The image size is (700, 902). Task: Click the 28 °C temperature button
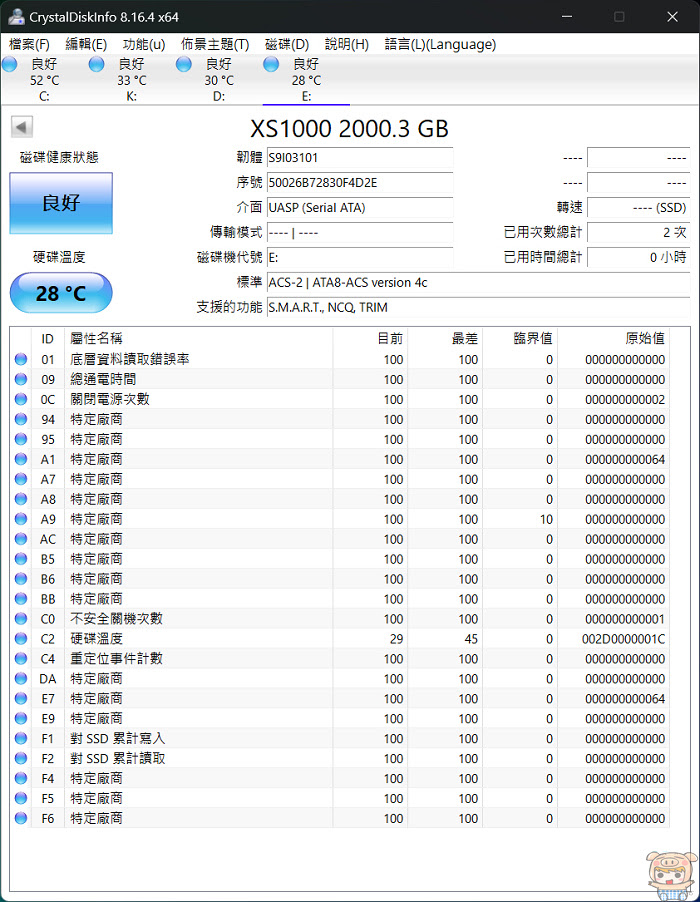point(61,293)
